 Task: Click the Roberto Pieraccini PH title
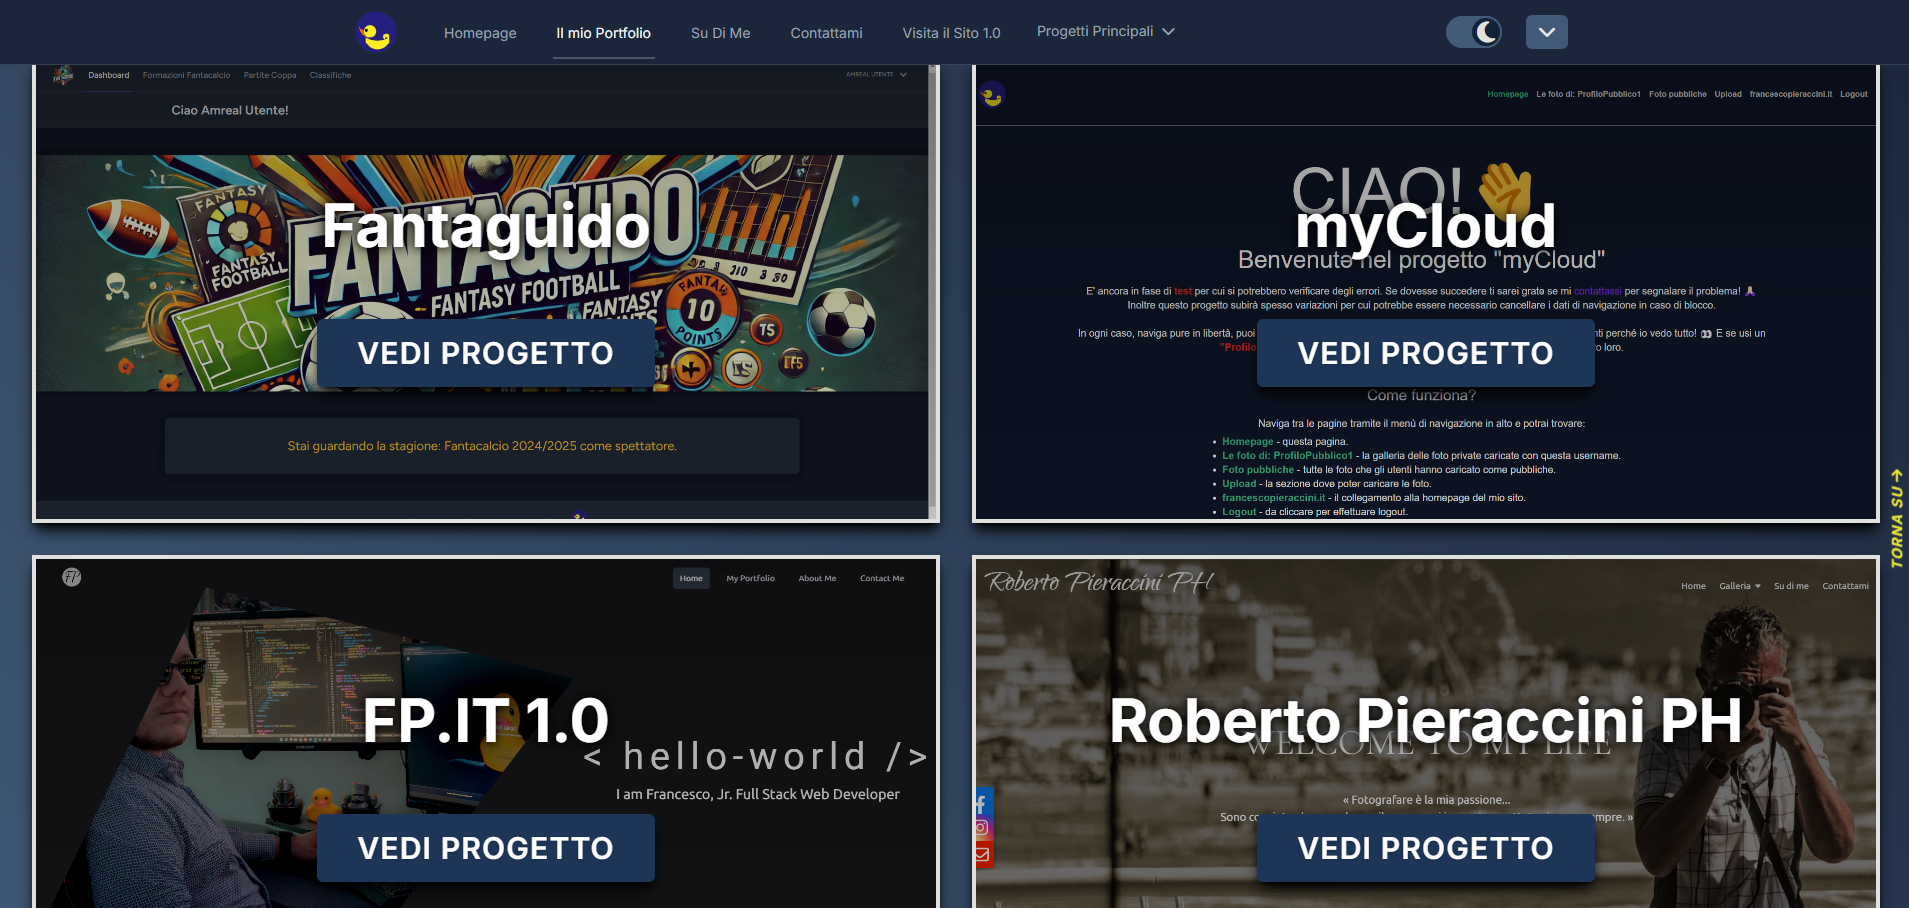pos(1426,720)
